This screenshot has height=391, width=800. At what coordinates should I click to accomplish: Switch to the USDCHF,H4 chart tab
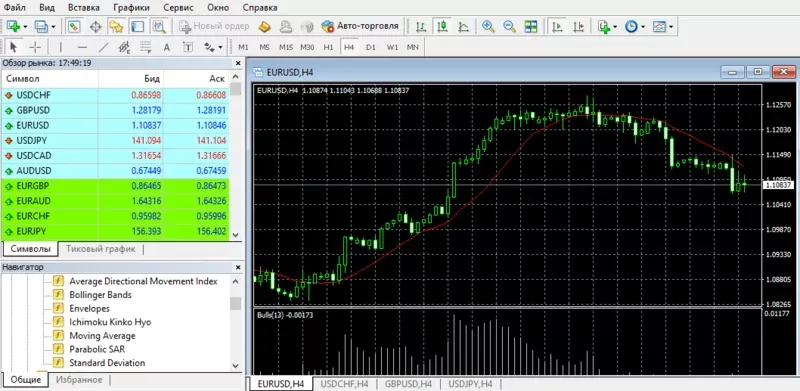[x=344, y=384]
